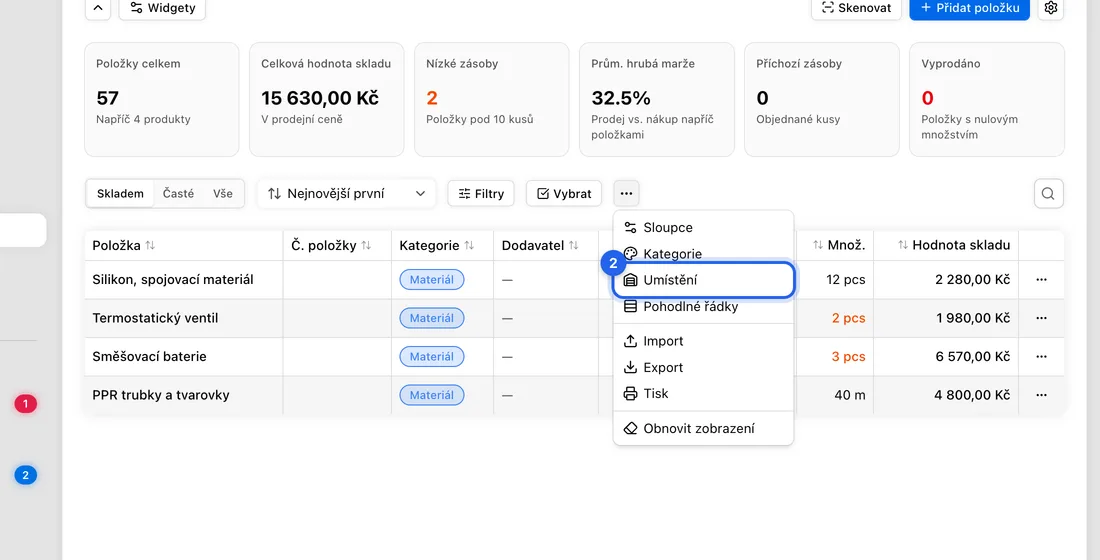Click the 1 980,00 Kč stock value
1100x560 pixels.
pyautogui.click(x=973, y=318)
